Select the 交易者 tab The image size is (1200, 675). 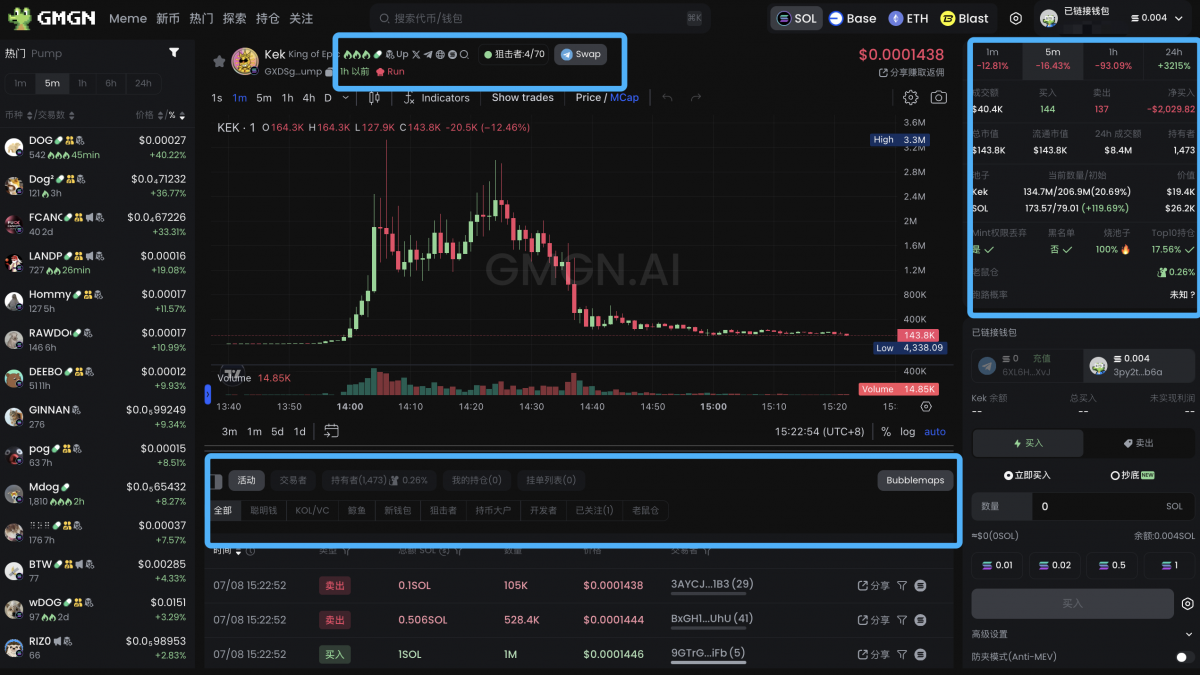point(293,480)
